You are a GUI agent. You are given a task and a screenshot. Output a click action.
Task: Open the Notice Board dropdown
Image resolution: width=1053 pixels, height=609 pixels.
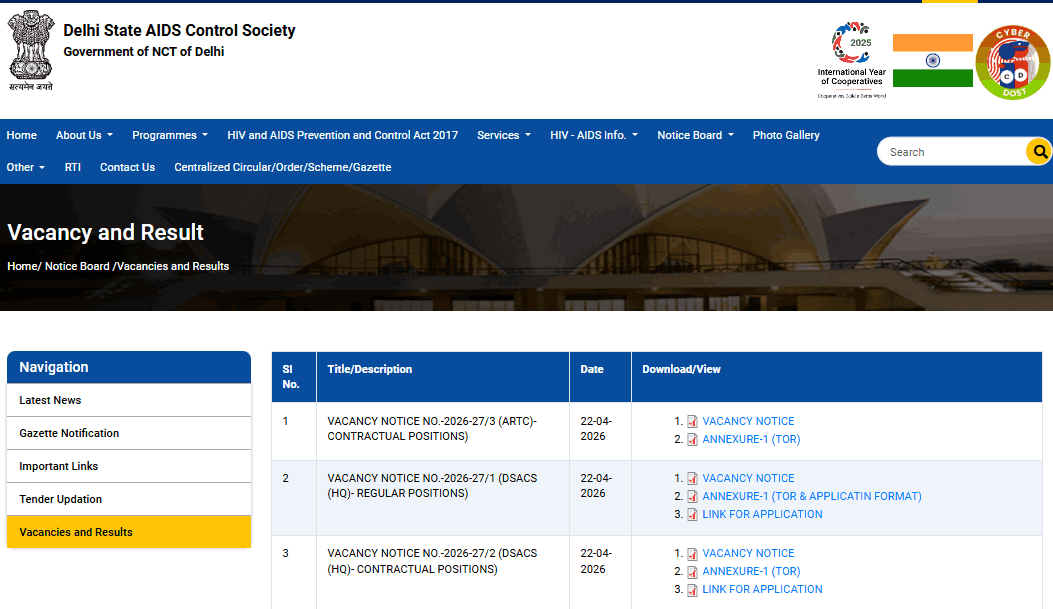click(x=695, y=134)
